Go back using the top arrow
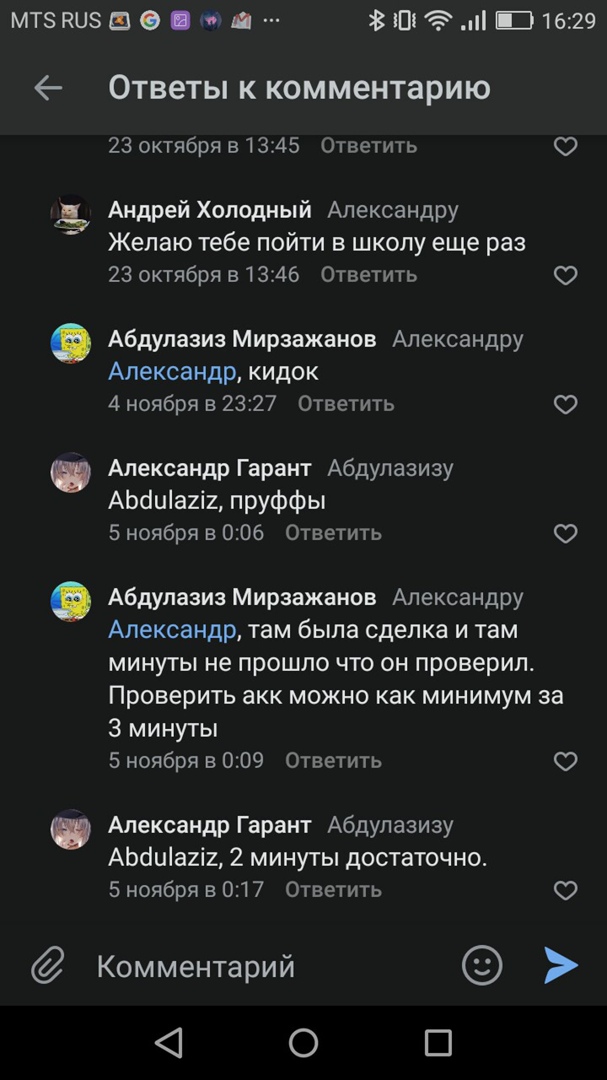Viewport: 607px width, 1080px height. tap(48, 88)
